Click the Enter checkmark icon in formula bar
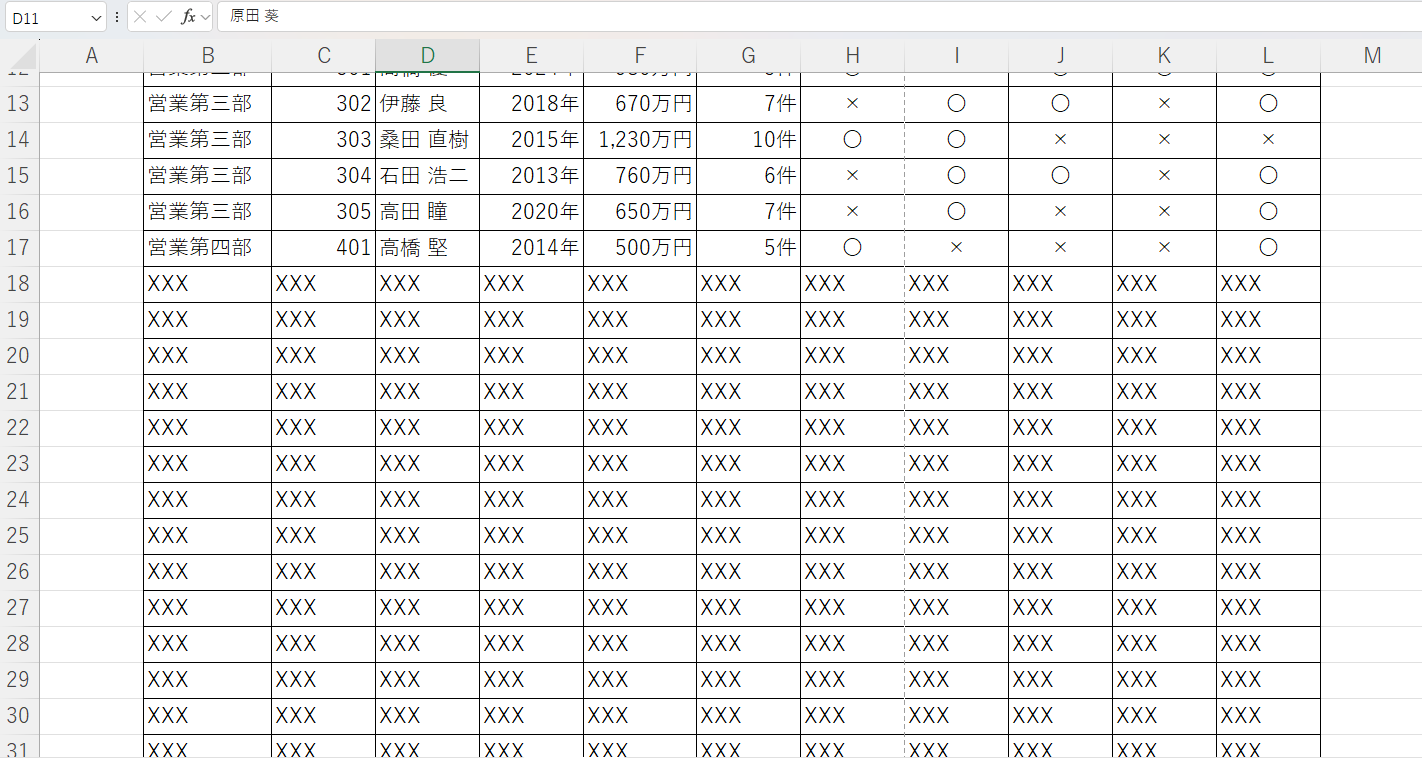Viewport: 1422px width, 758px height. tap(164, 17)
